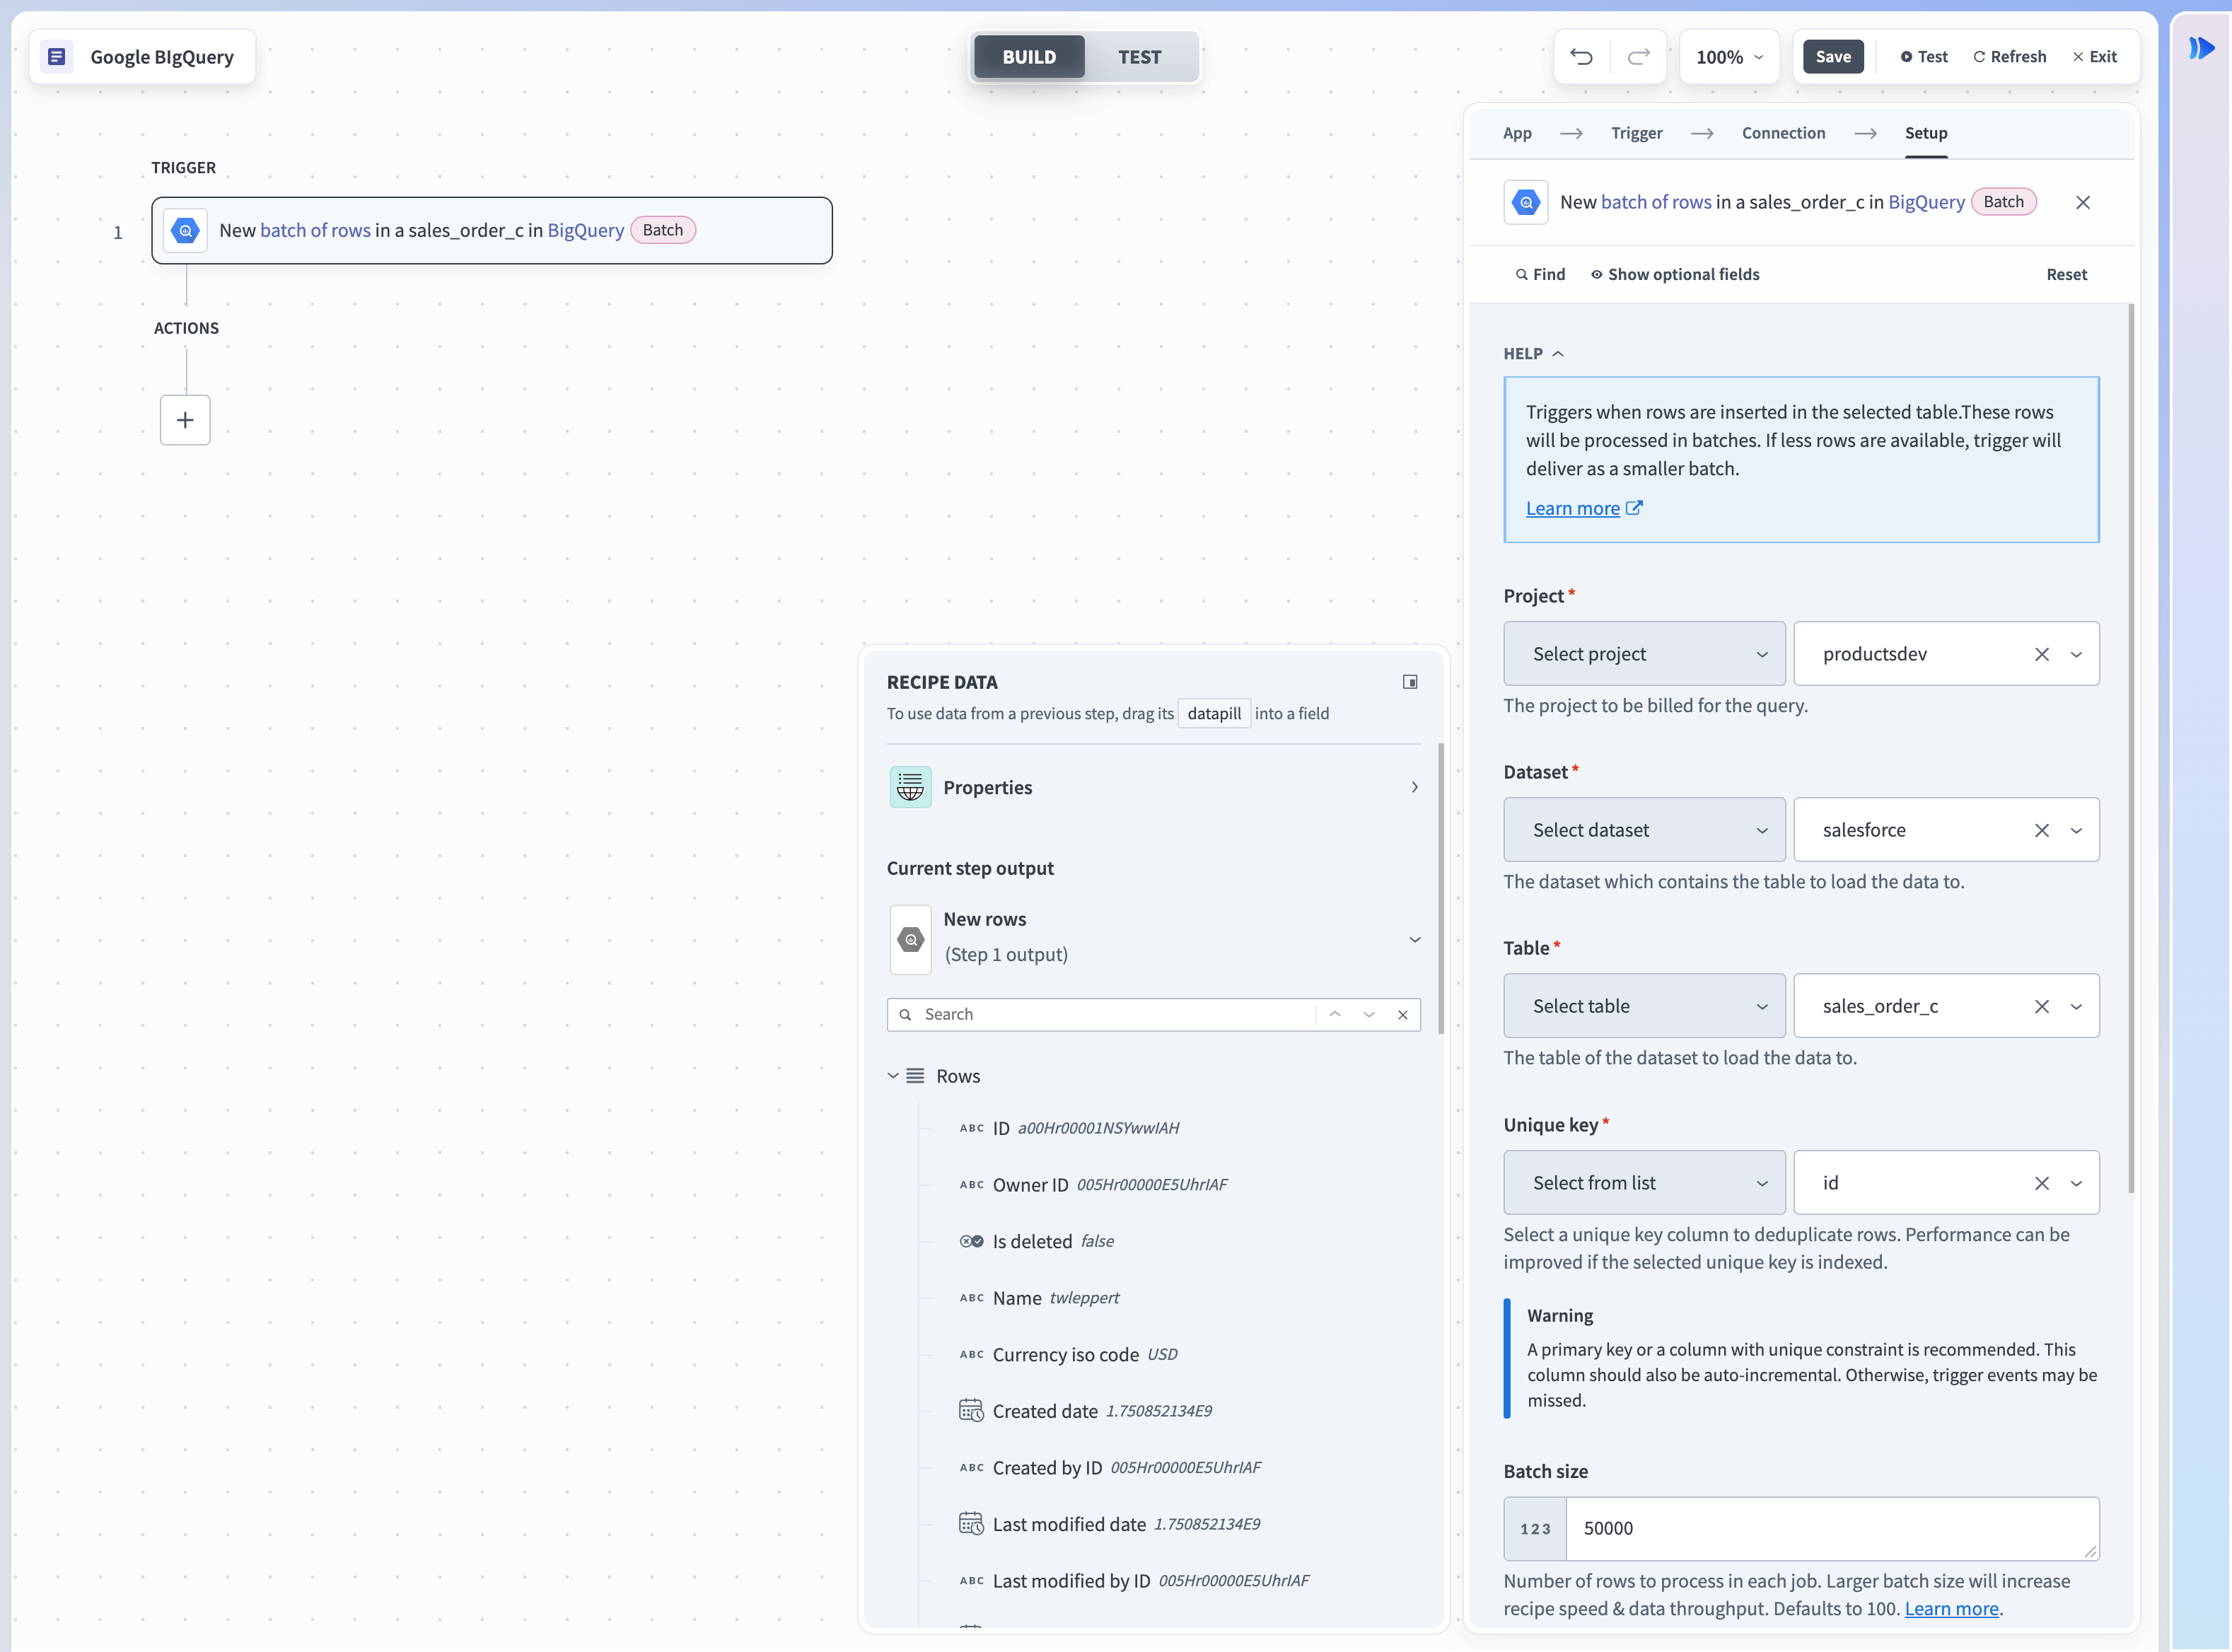This screenshot has height=1652, width=2232.
Task: Go to the Trigger step tab
Action: [1636, 133]
